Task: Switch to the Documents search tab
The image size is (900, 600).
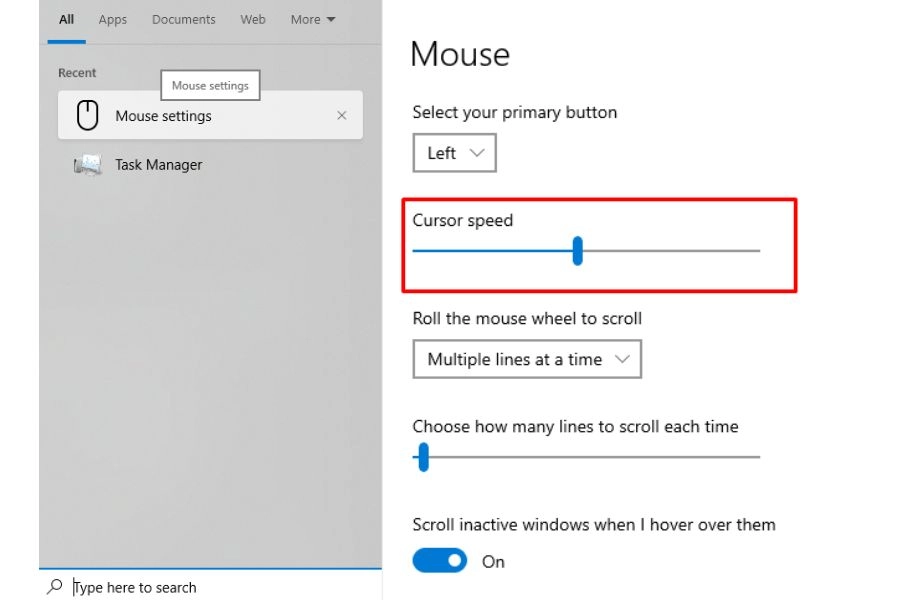Action: click(184, 20)
